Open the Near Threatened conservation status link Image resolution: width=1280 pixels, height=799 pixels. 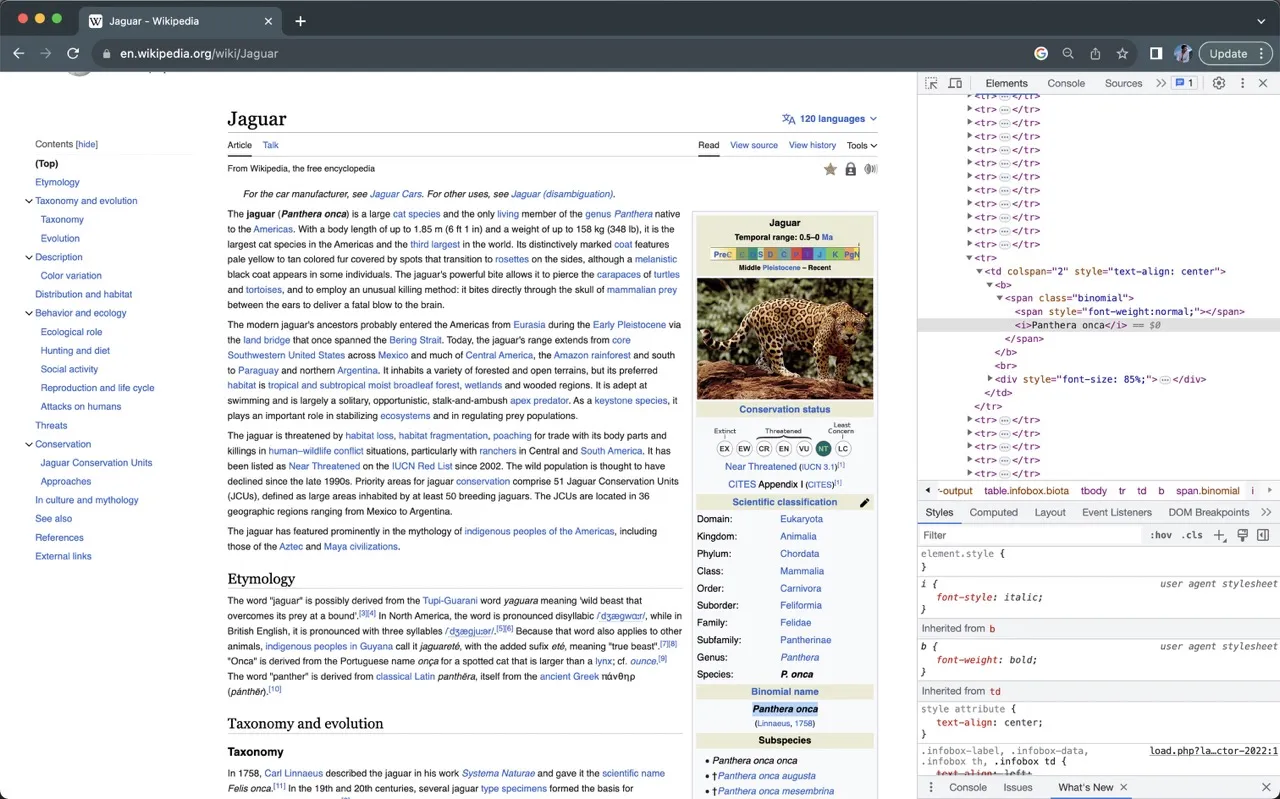click(760, 467)
